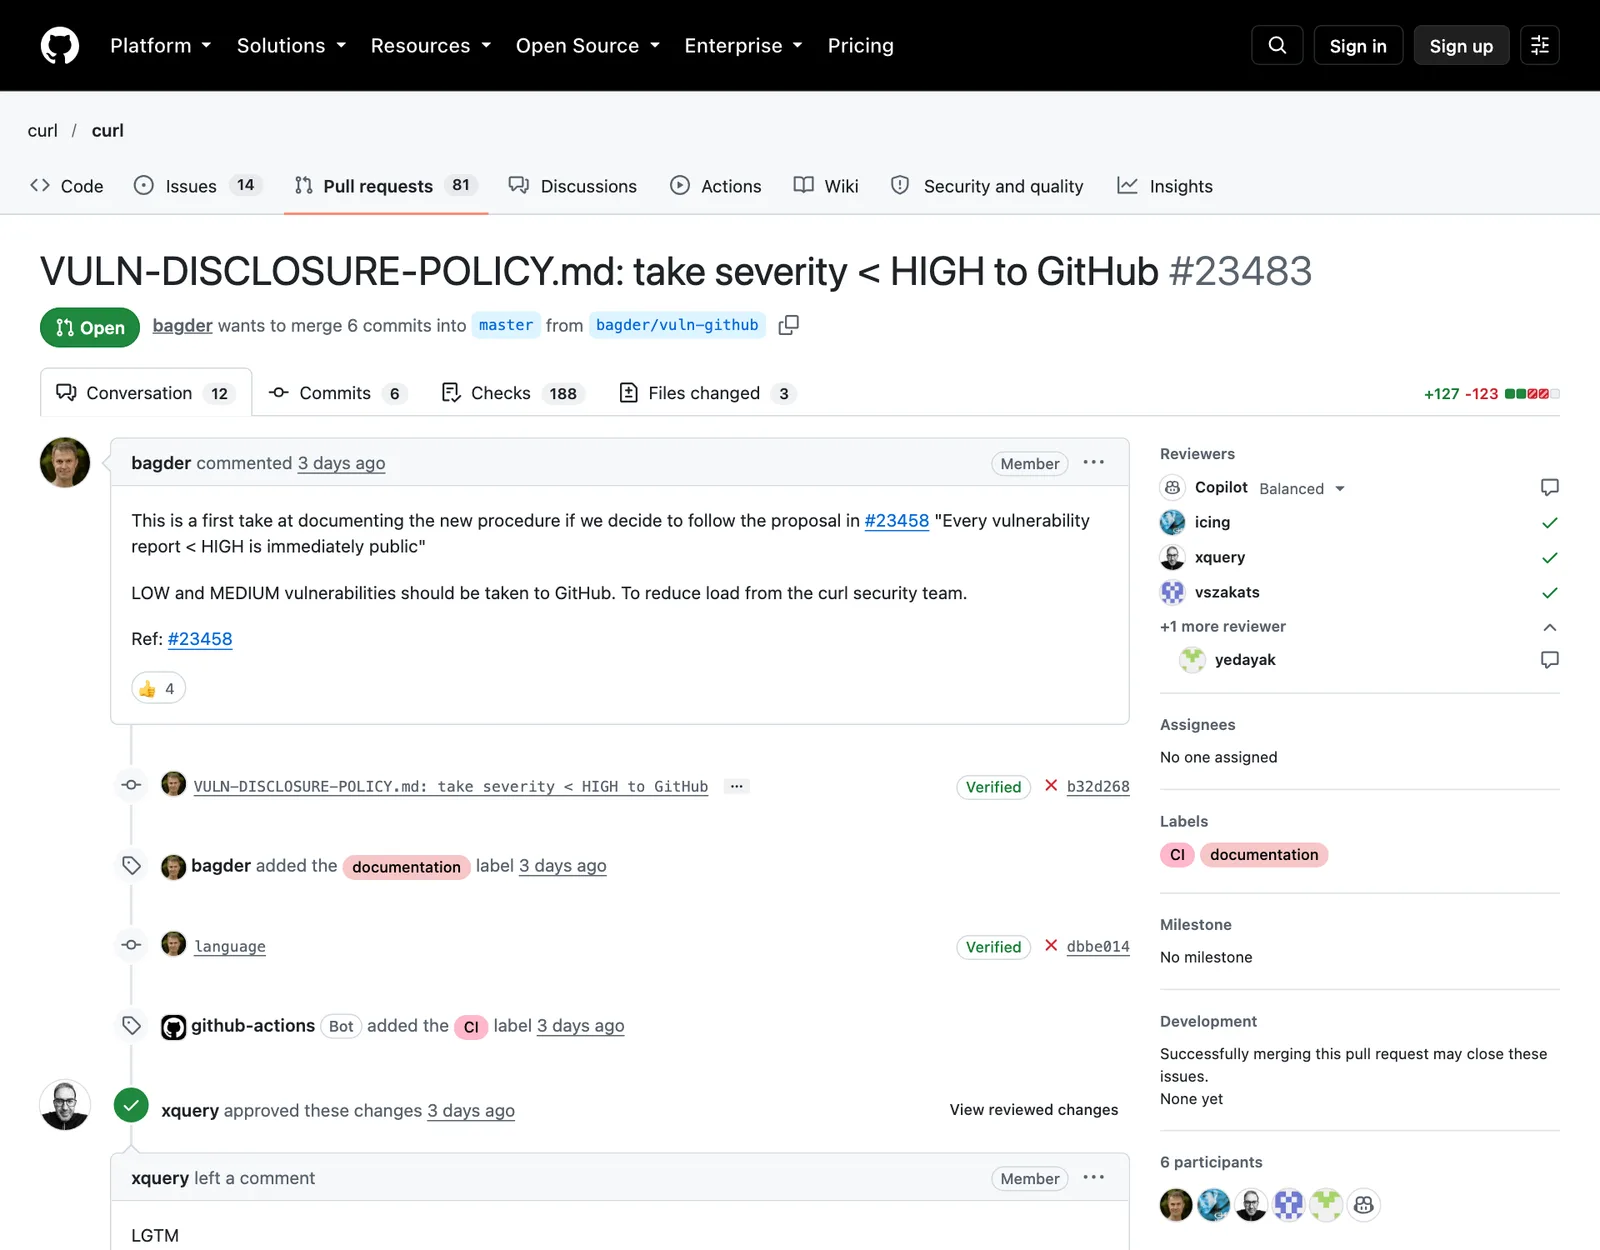
Task: Click xquery approval checkmark in Reviewers
Action: pos(1549,558)
